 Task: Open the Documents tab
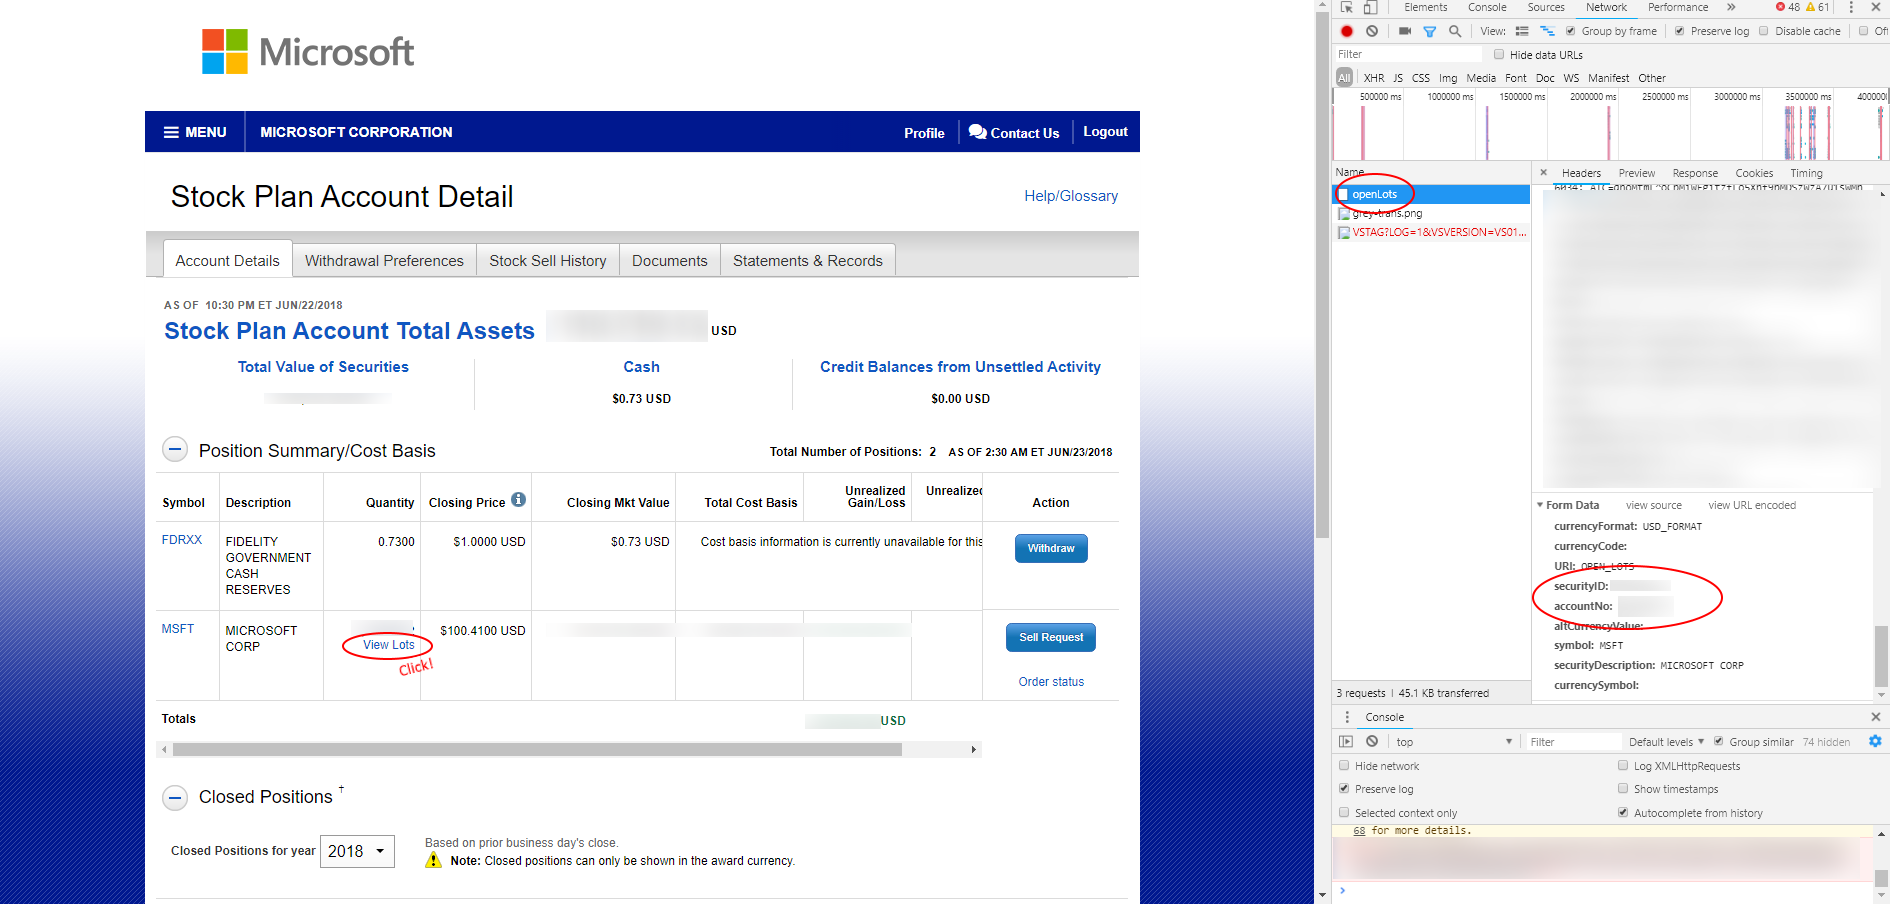pos(670,261)
